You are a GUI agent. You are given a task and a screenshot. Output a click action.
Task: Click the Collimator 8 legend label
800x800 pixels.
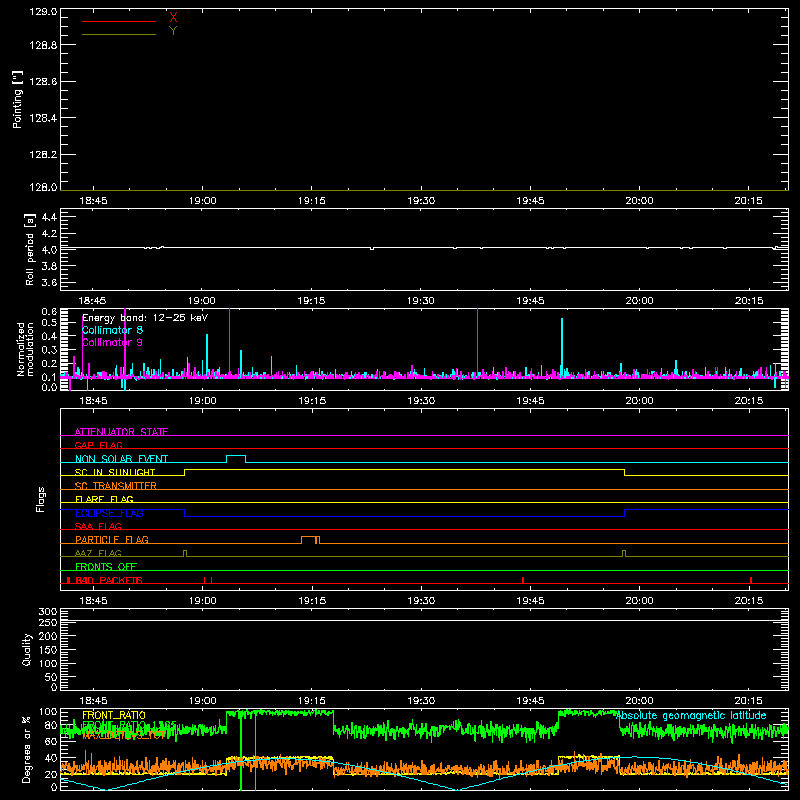pyautogui.click(x=112, y=330)
